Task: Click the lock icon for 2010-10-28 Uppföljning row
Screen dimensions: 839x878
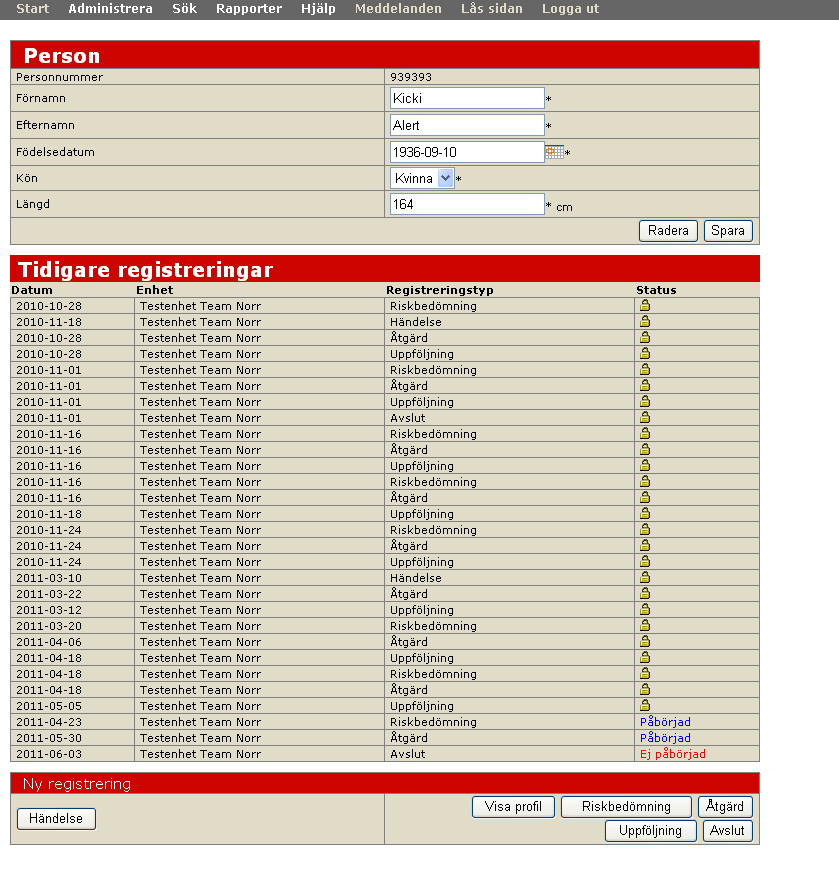Action: pyautogui.click(x=645, y=353)
